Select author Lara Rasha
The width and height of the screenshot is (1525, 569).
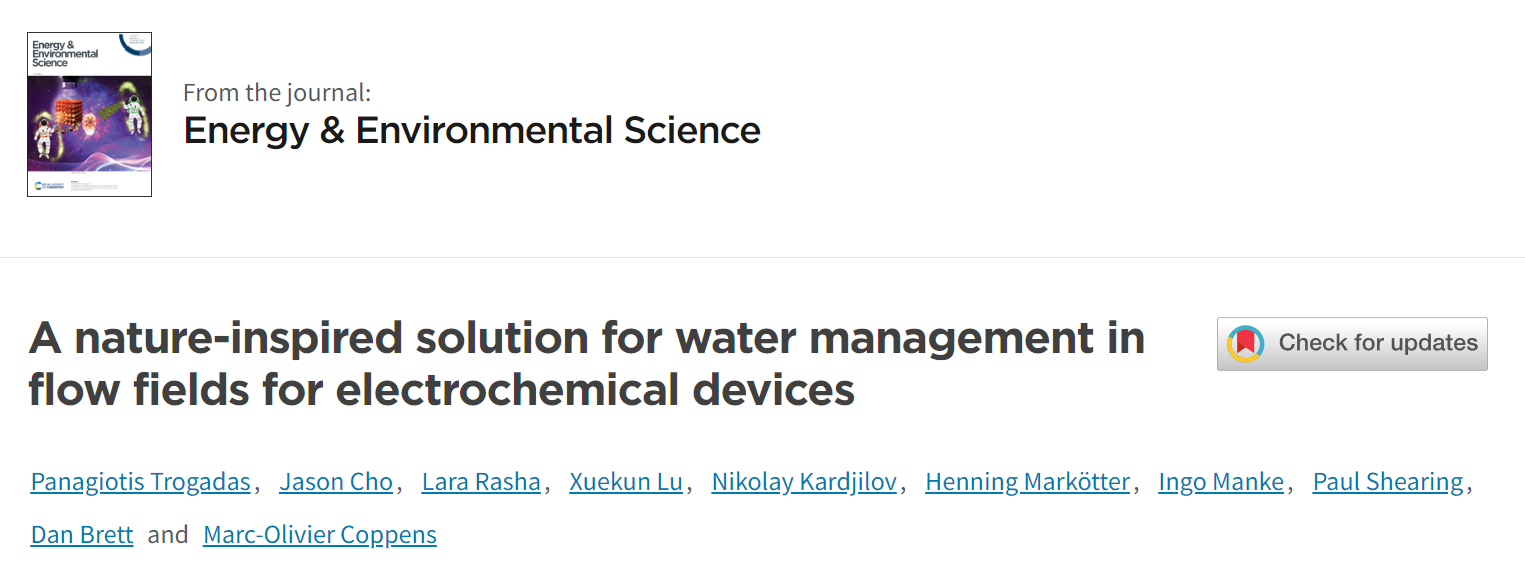coord(481,482)
